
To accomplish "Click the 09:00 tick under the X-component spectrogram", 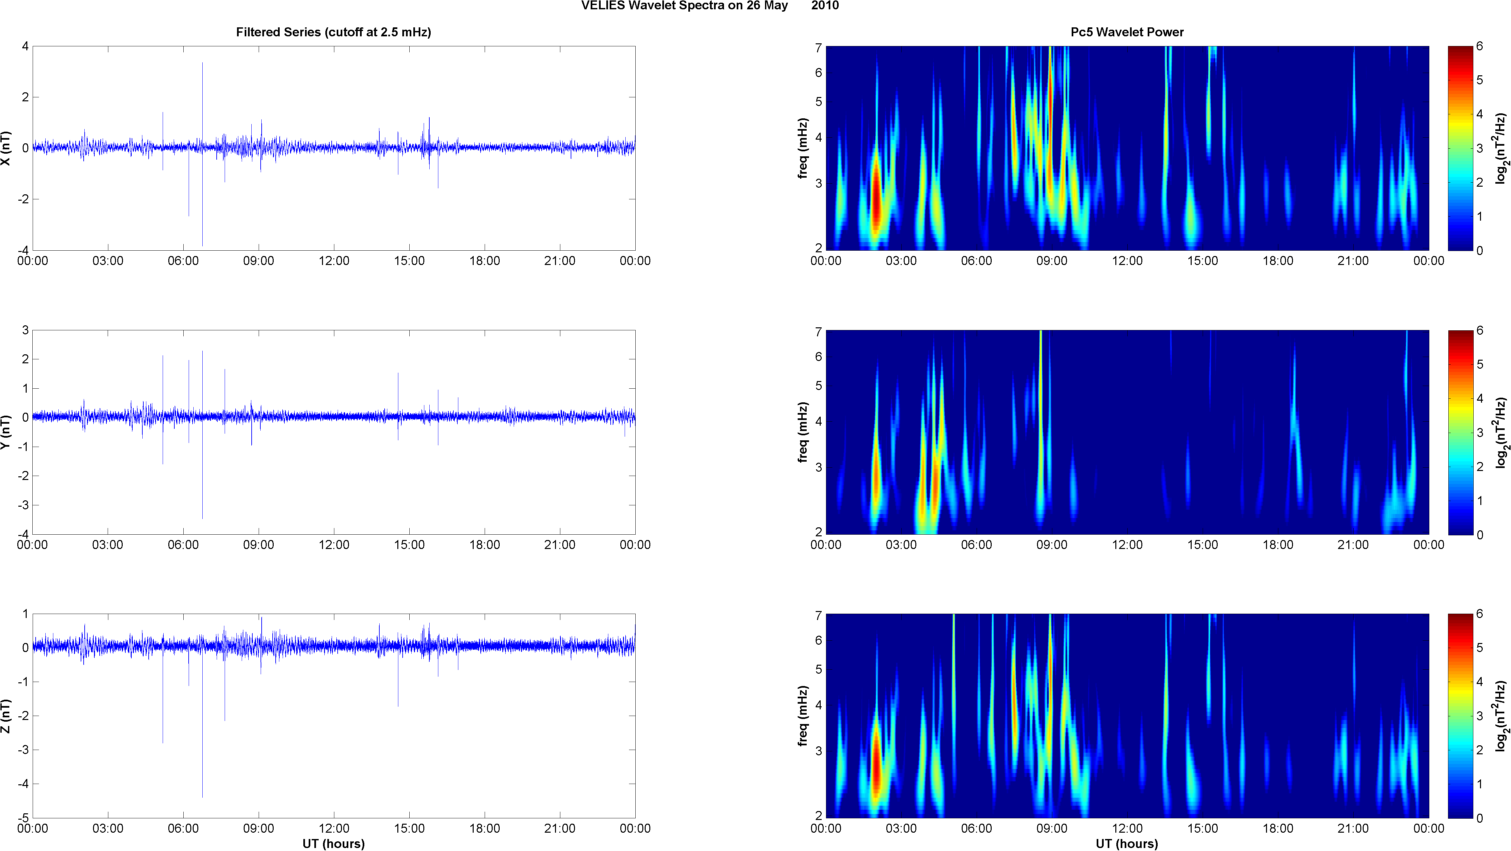I will tap(1052, 261).
